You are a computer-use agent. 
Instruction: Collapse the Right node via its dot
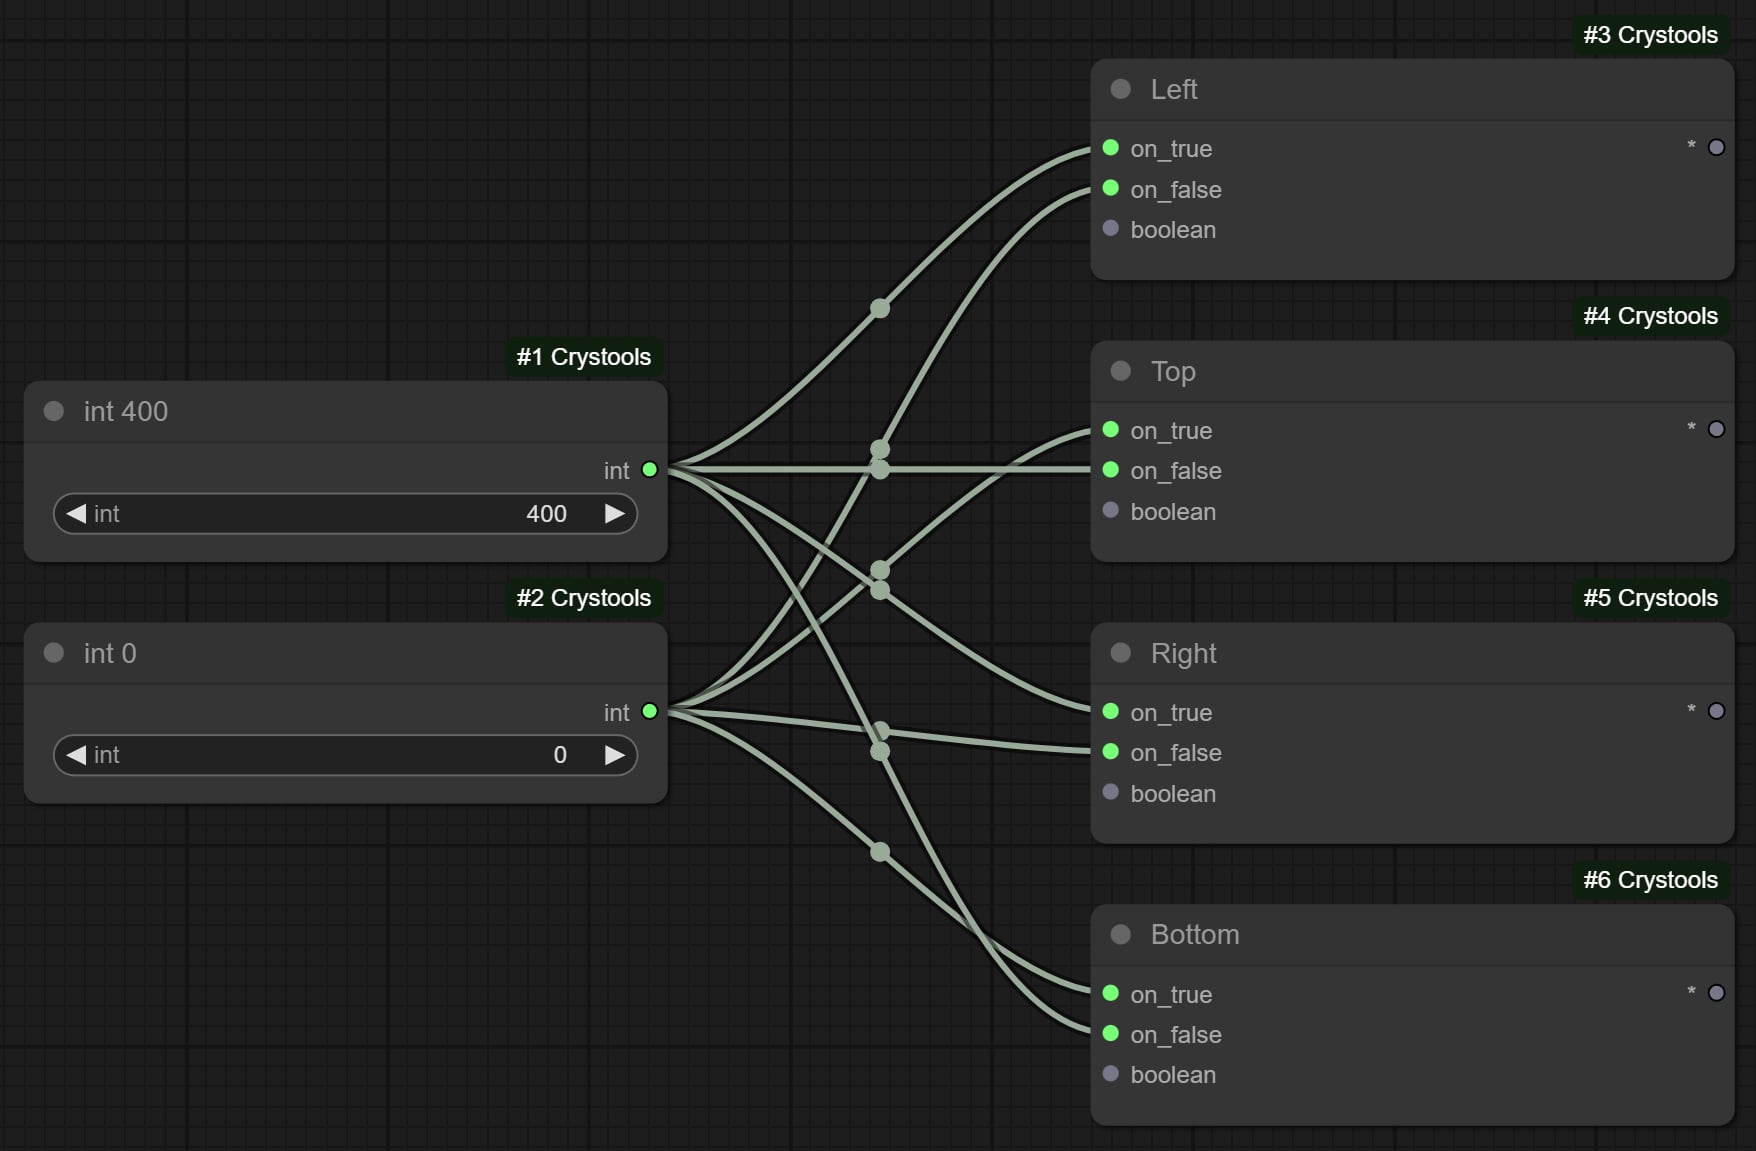[1121, 653]
